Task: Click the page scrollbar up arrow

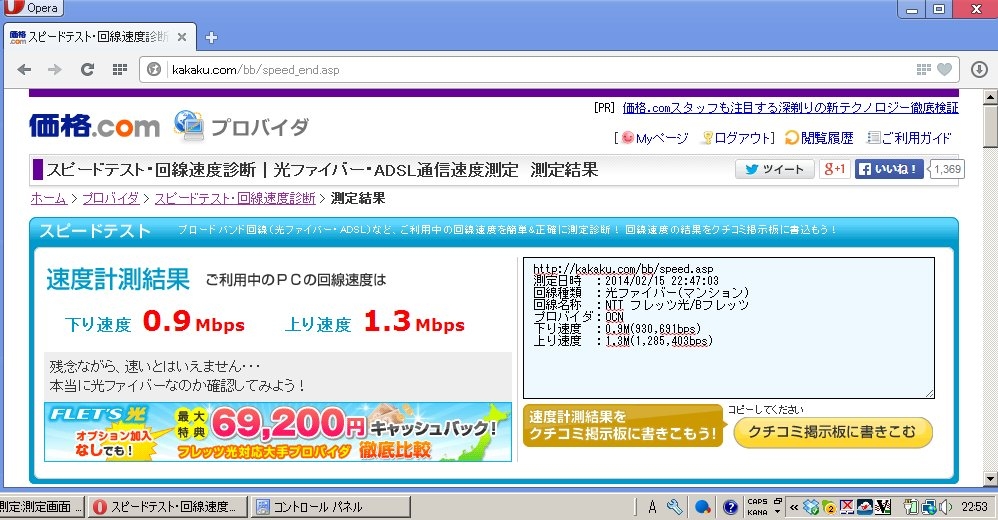Action: coord(990,97)
